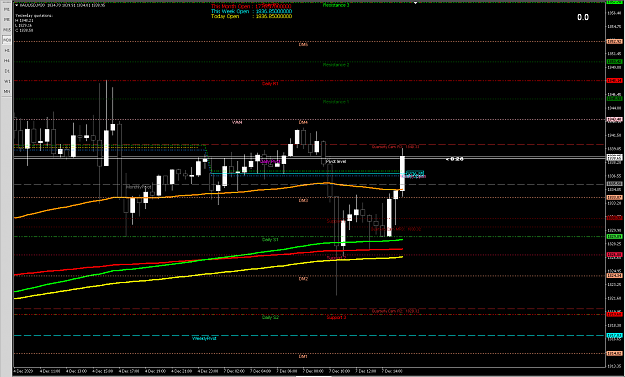
Task: Switch chart to M5 timeframe
Action: click(7, 20)
